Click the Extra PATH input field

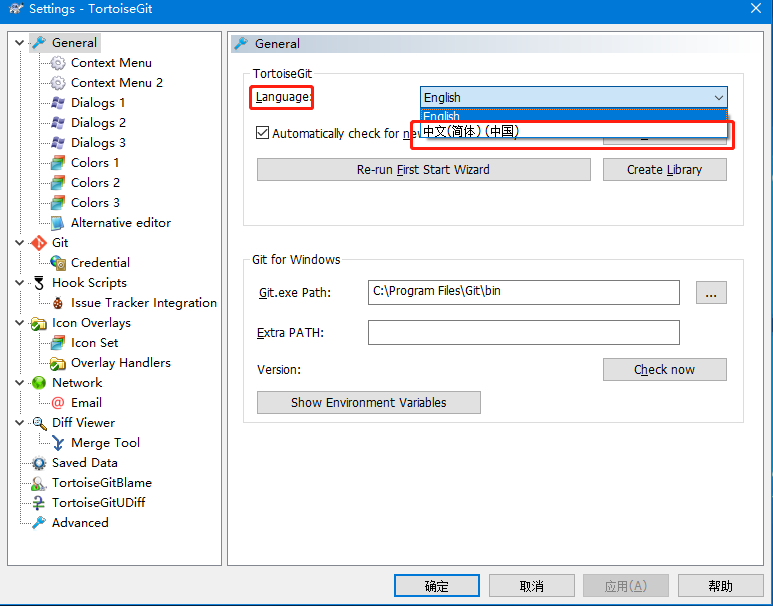point(524,332)
